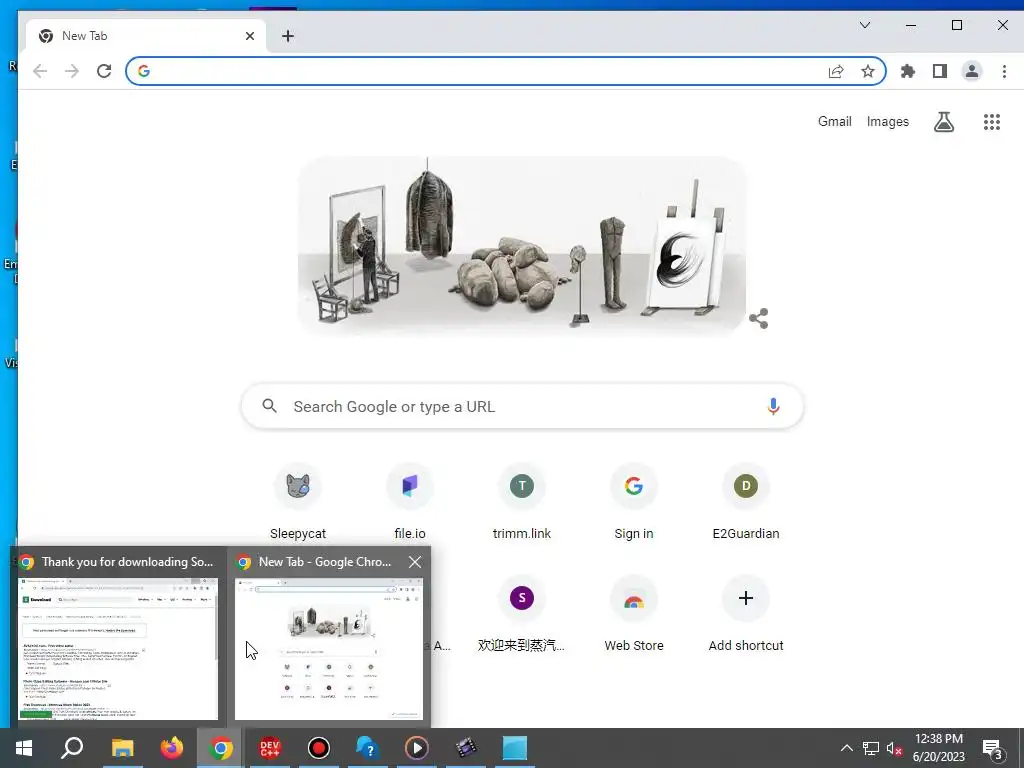Viewport: 1024px width, 768px height.
Task: Close the New Tab preview thumbnail
Action: click(415, 562)
